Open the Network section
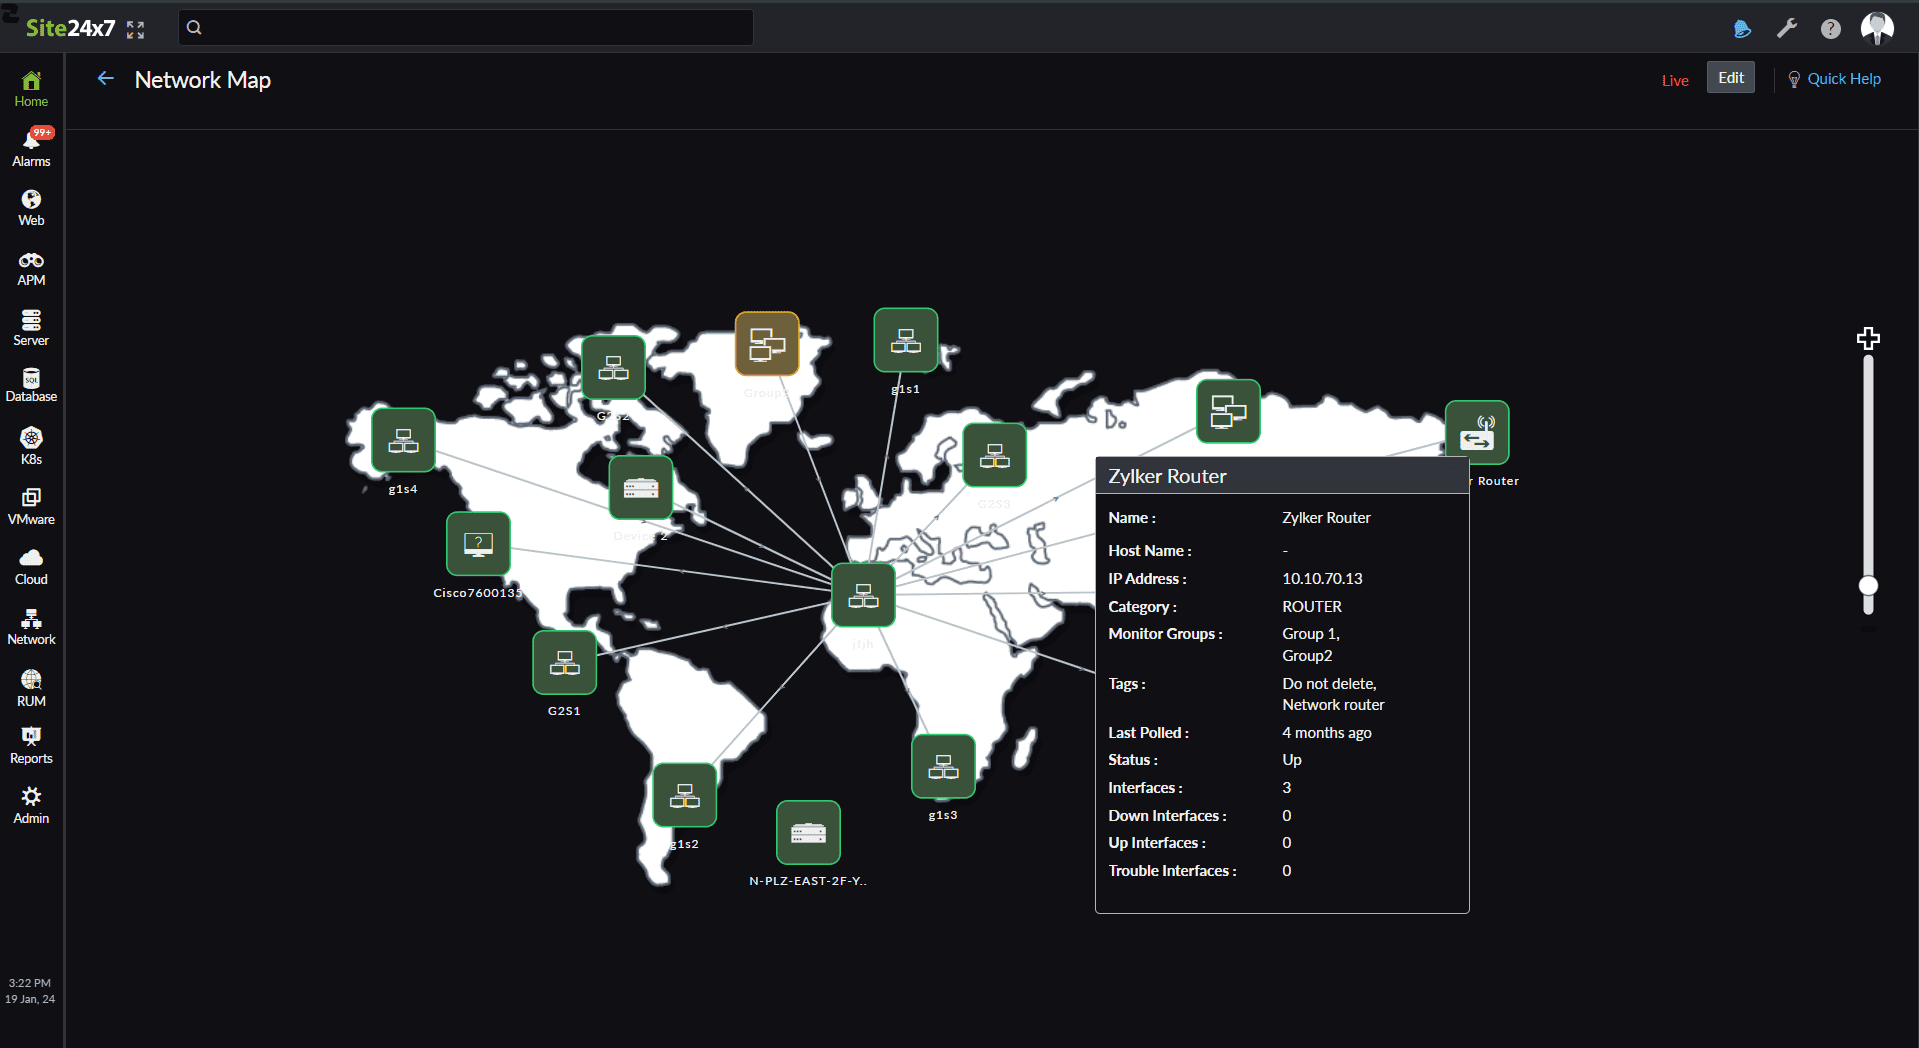 31,627
